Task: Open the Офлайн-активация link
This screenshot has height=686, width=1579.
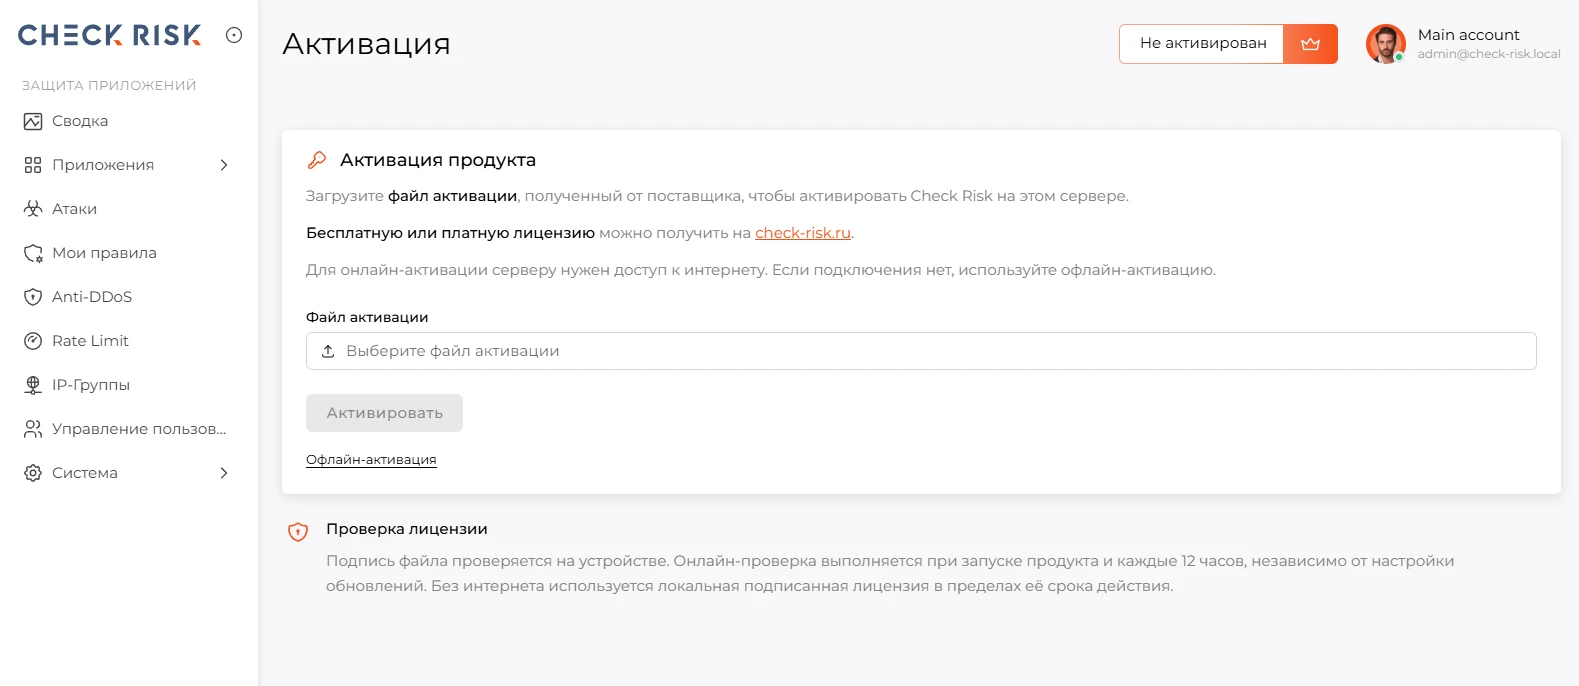Action: 371,459
